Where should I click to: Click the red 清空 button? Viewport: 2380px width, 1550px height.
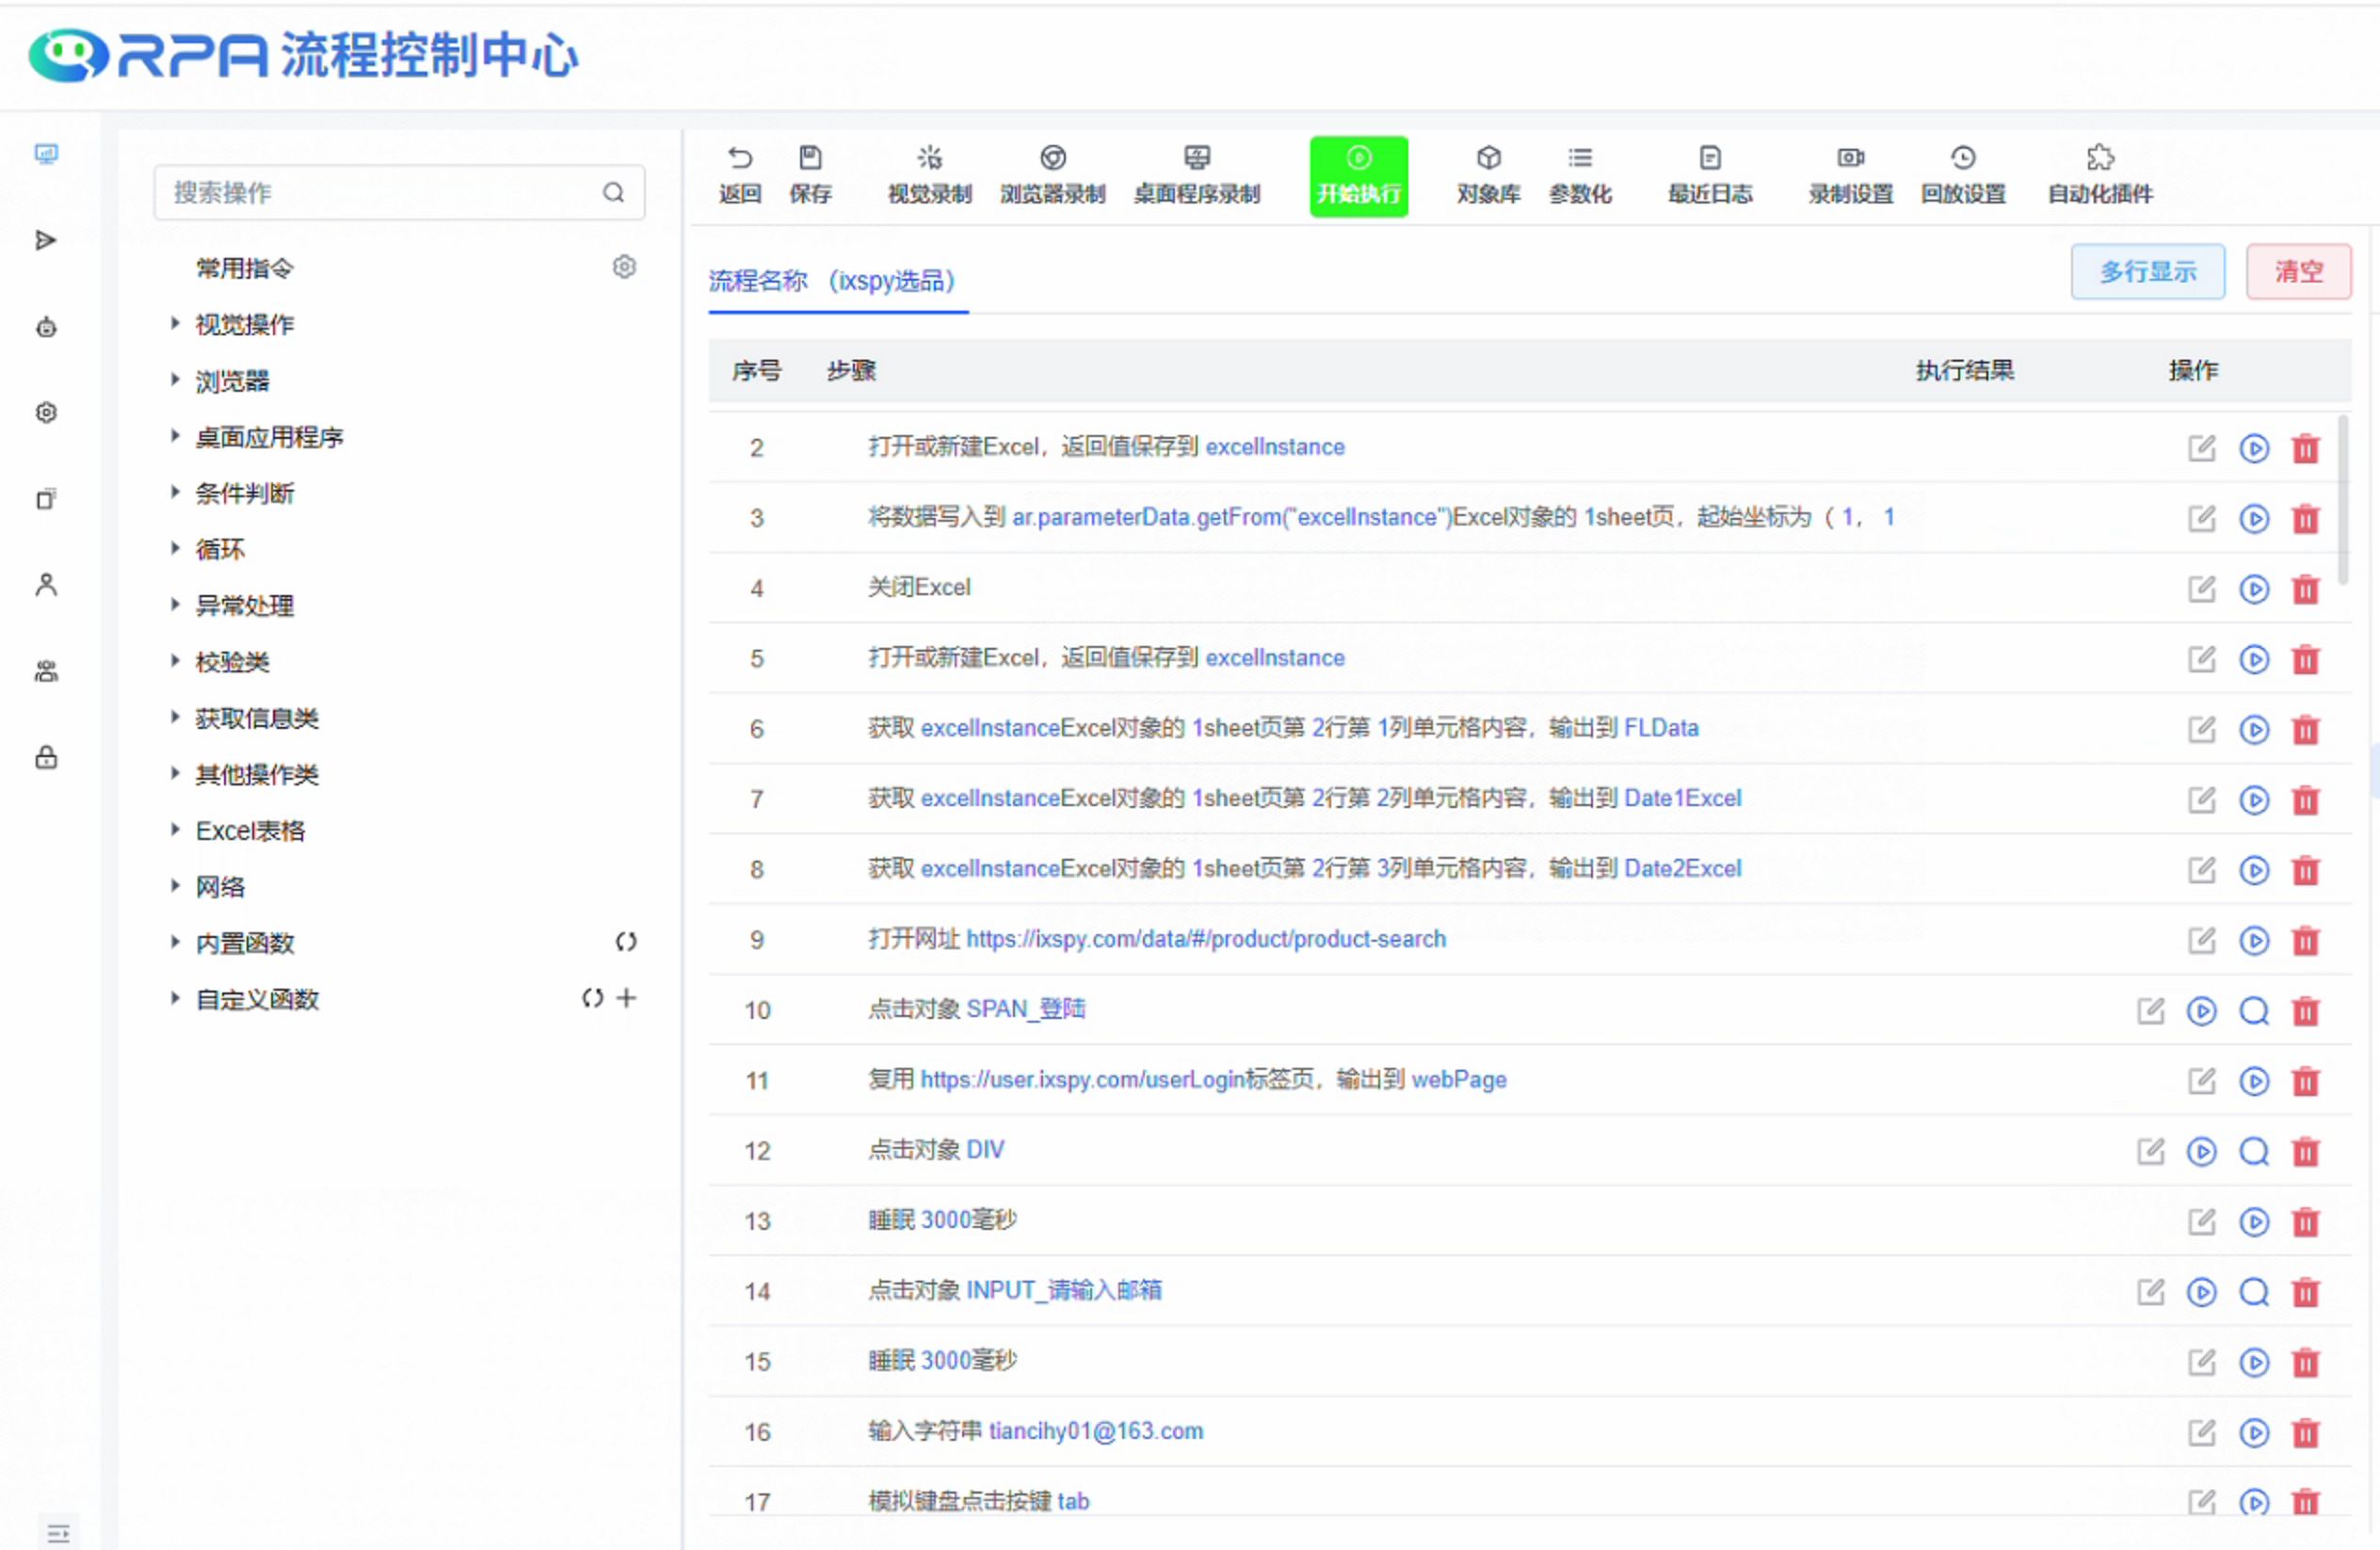(x=2297, y=271)
